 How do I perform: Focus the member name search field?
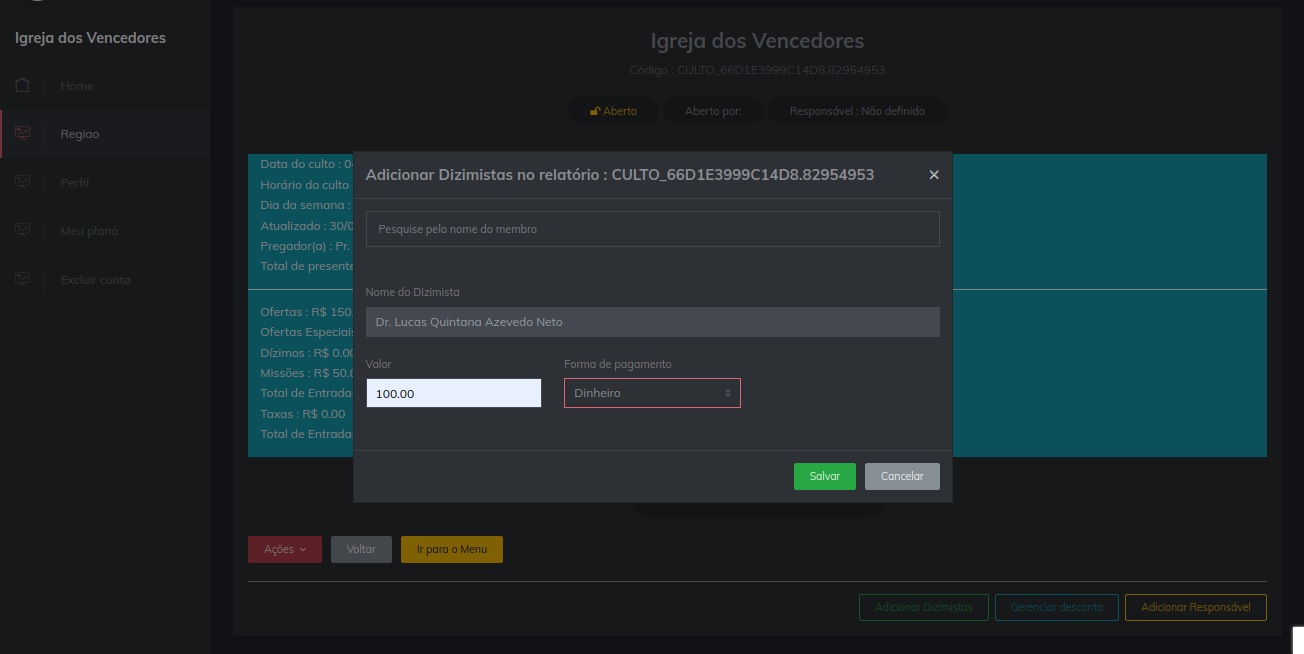652,229
